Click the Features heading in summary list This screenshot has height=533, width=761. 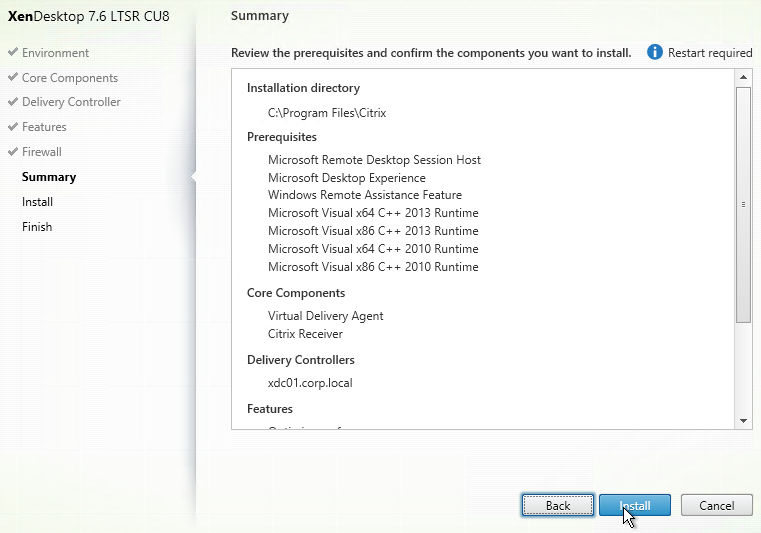tap(270, 409)
